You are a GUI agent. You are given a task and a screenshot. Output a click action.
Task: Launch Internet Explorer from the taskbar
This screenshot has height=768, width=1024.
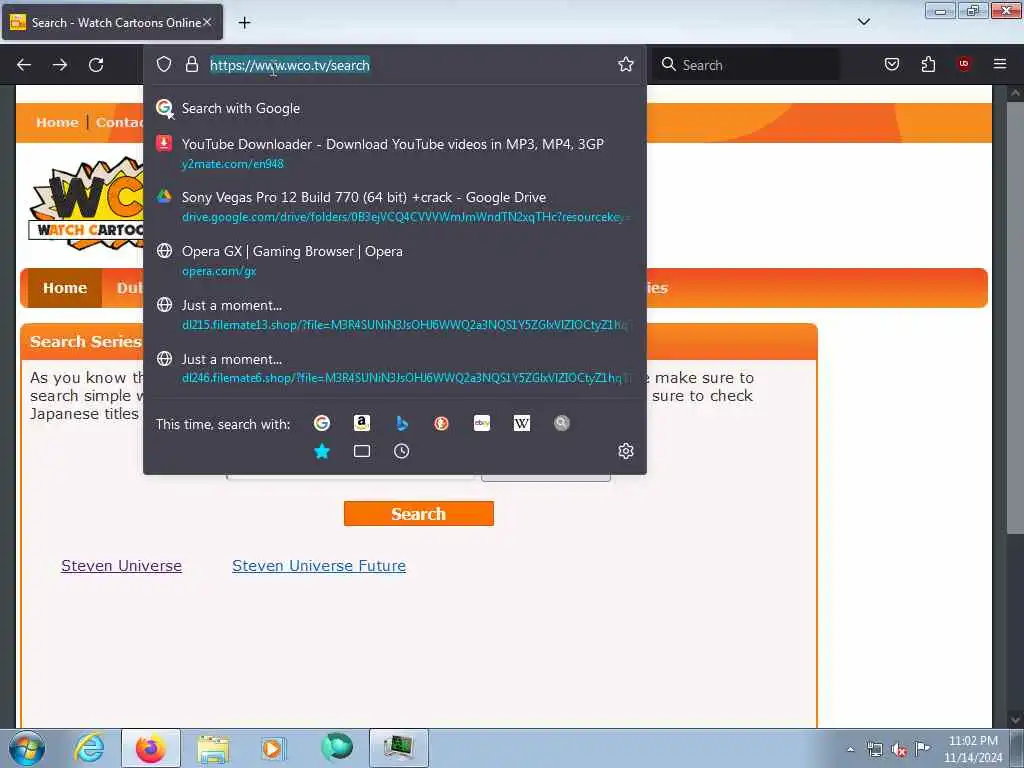(89, 748)
